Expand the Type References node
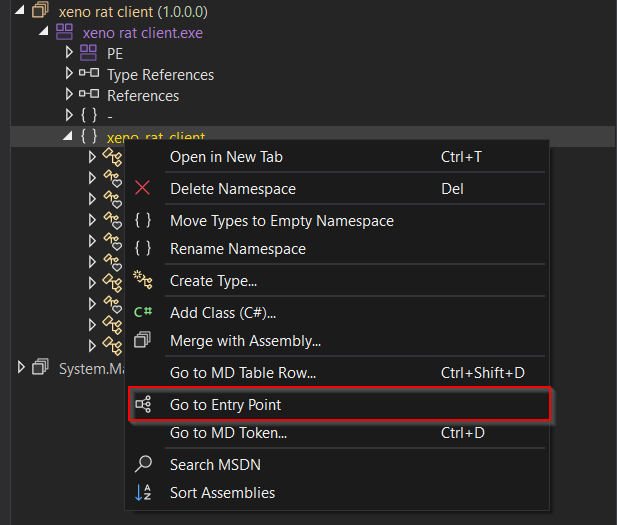The image size is (617, 525). point(69,74)
